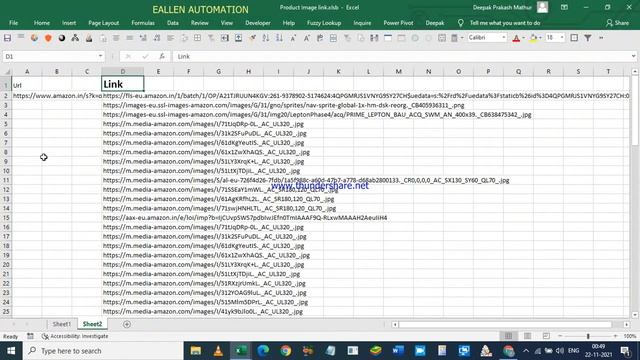Image resolution: width=640 pixels, height=360 pixels.
Task: Click the vertical scrollbar down arrow
Action: point(635,315)
